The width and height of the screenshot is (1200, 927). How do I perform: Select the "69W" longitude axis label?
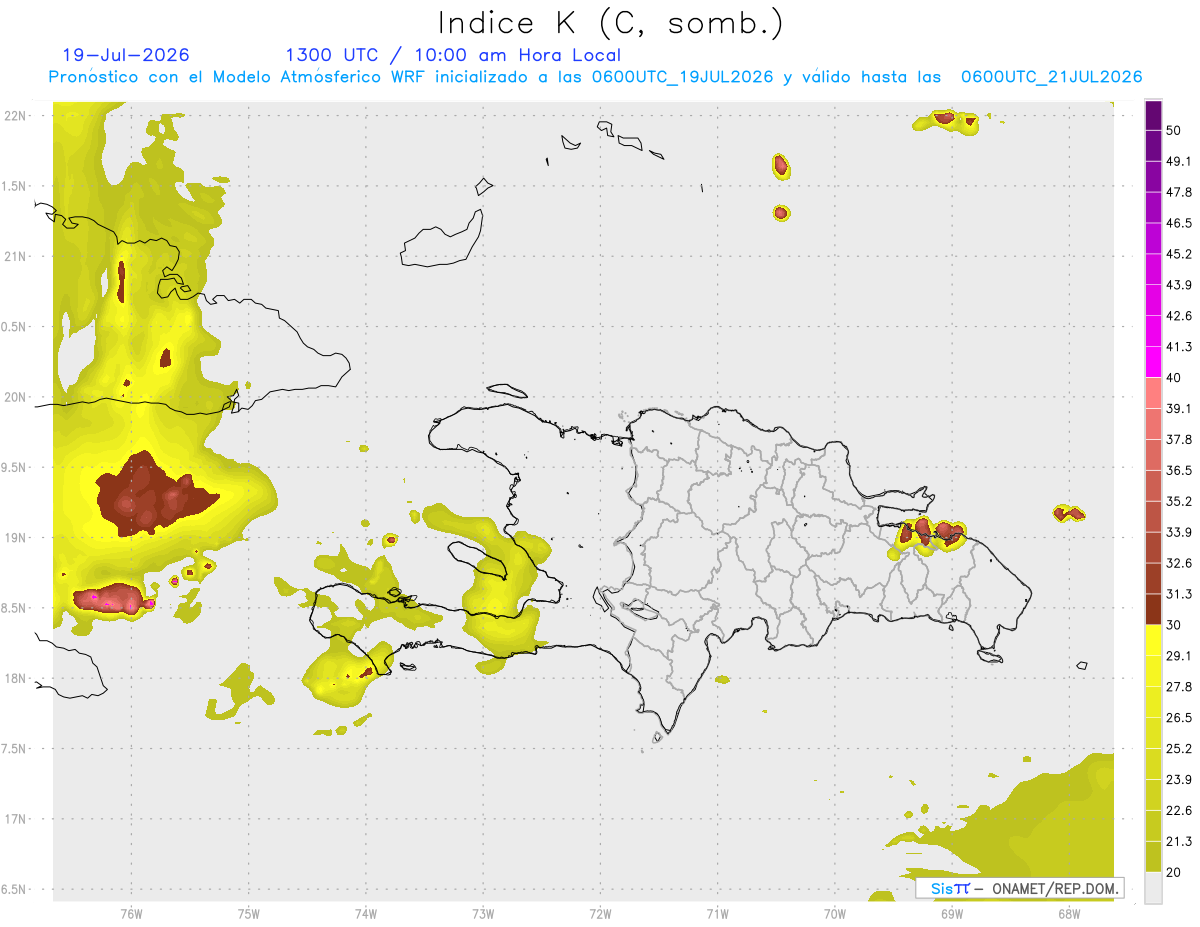952,912
